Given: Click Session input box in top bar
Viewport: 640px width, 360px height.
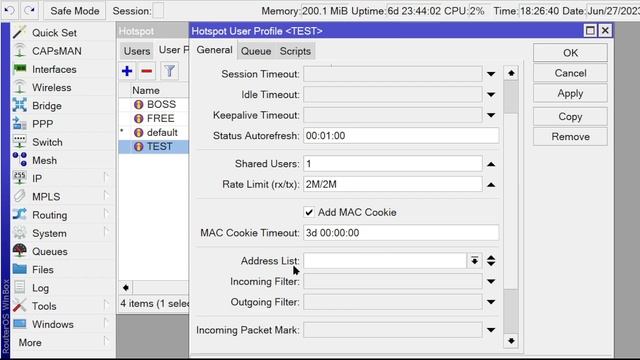Looking at the screenshot, I should pos(158,11).
